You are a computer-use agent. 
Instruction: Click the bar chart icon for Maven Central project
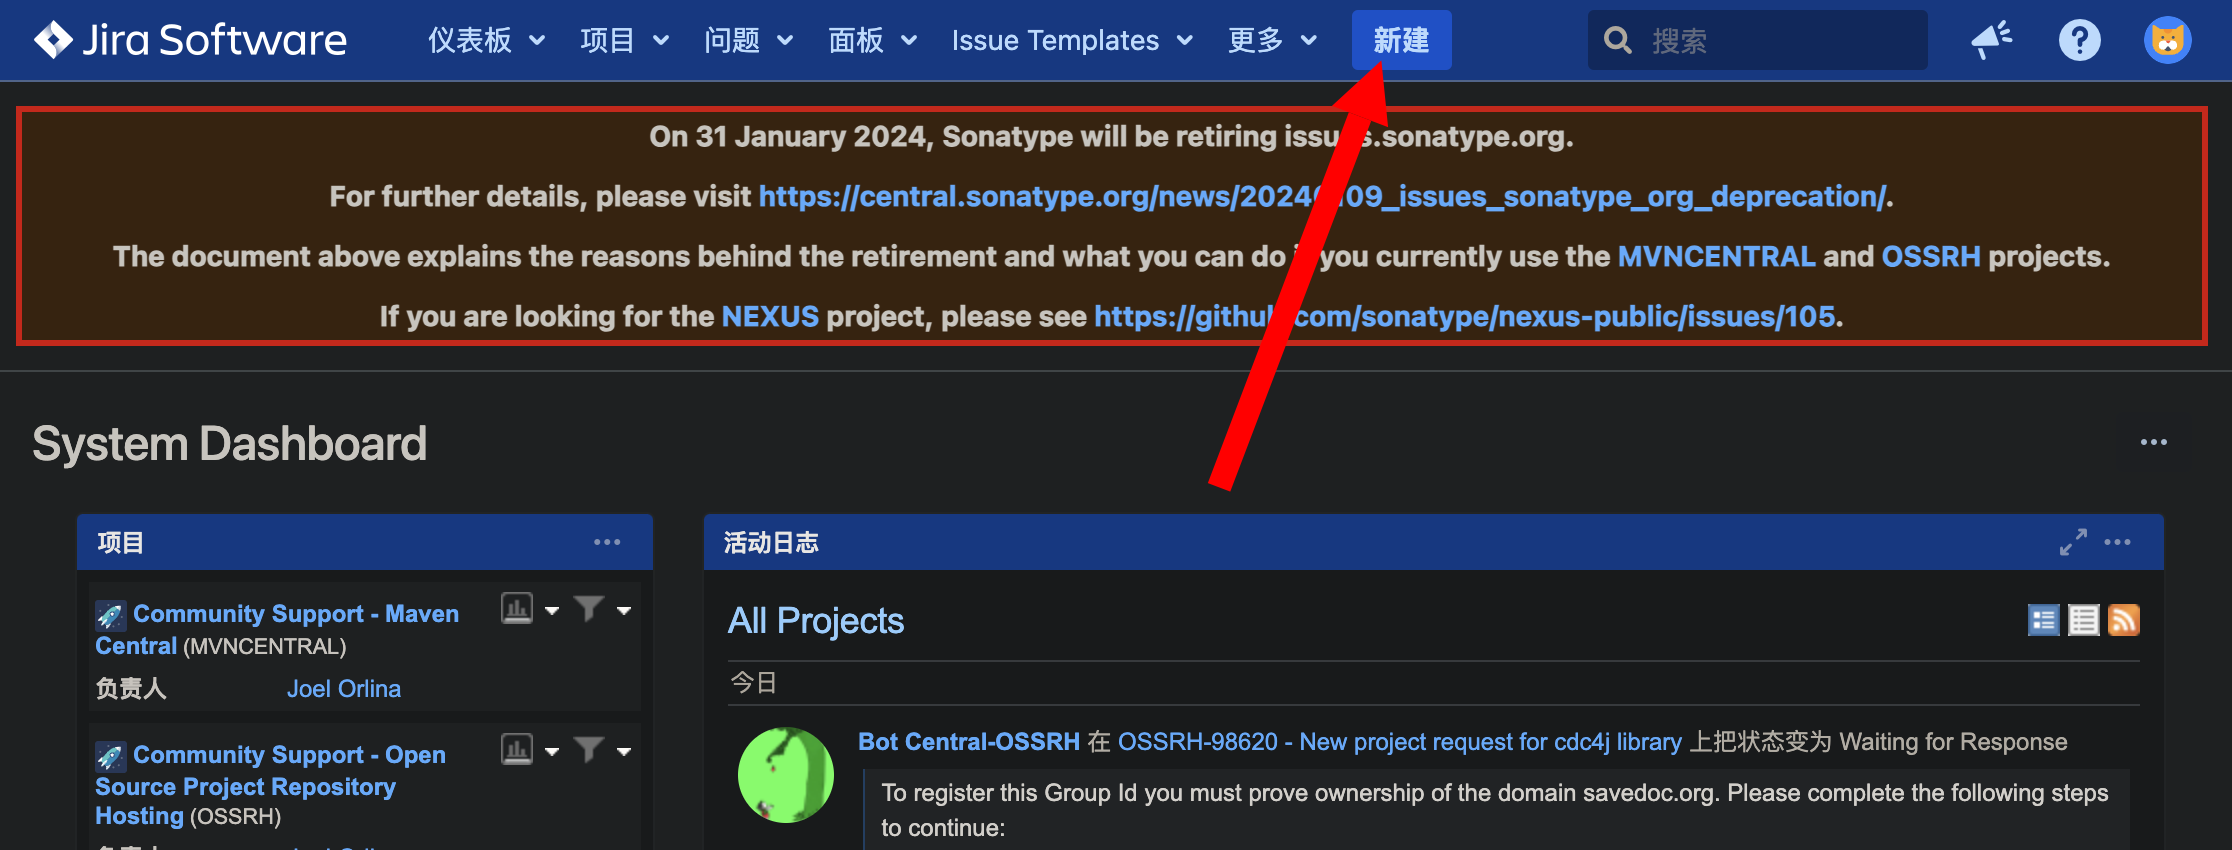pos(516,608)
